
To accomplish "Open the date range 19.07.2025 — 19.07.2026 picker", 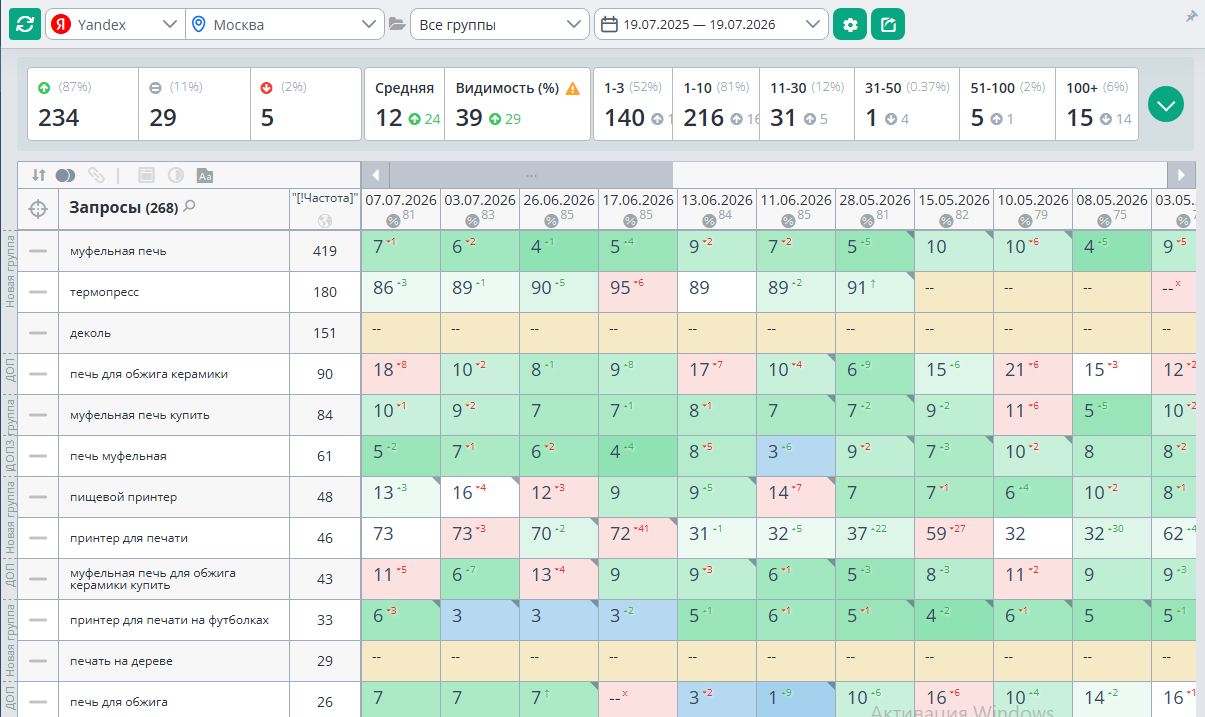I will [711, 24].
